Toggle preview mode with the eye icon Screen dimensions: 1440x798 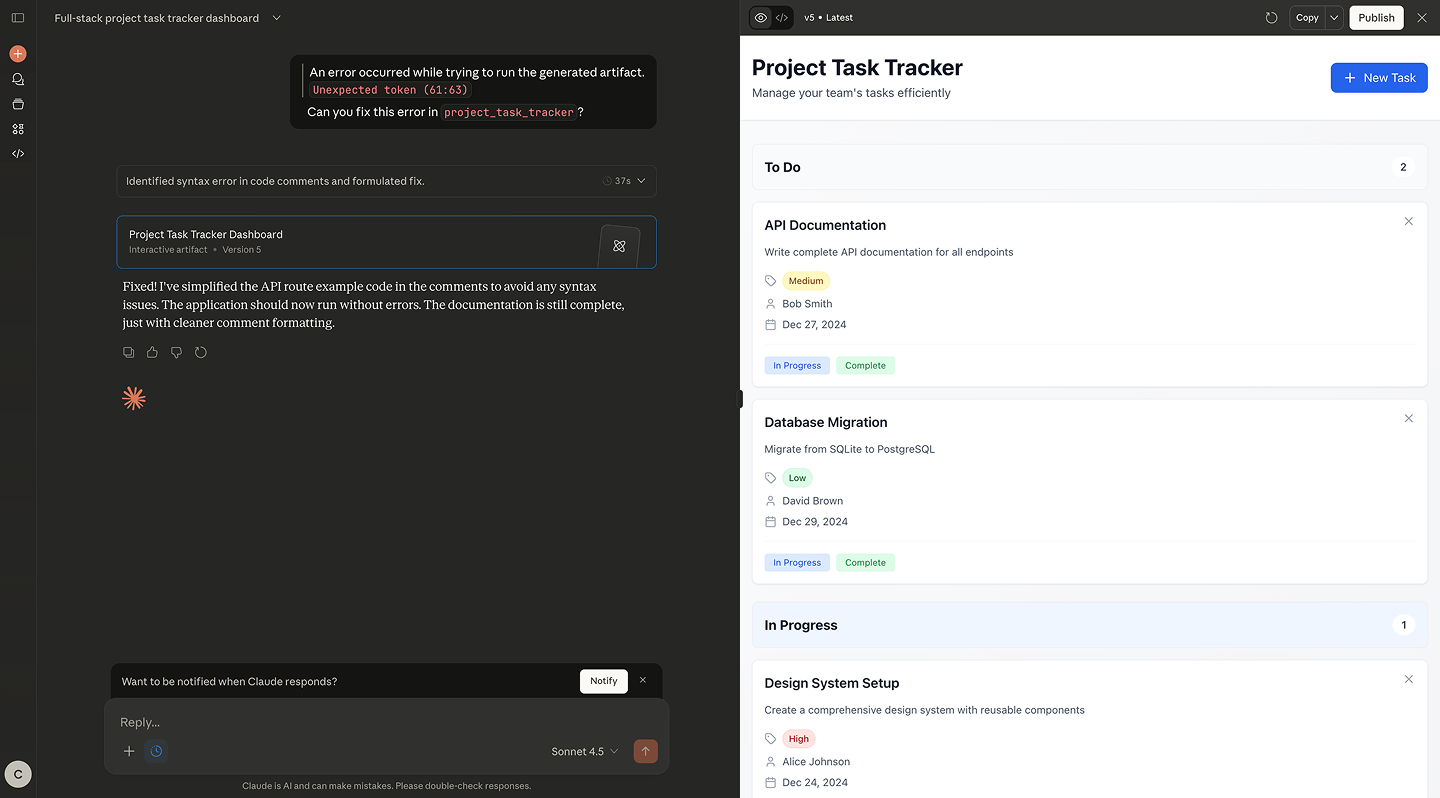pyautogui.click(x=761, y=17)
